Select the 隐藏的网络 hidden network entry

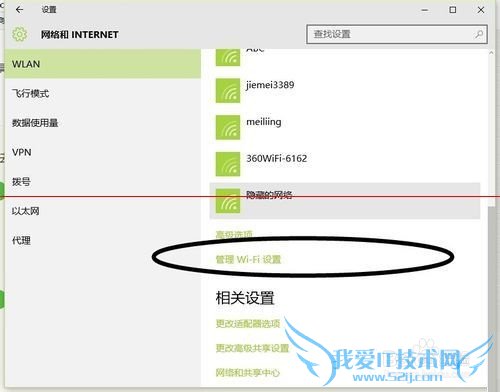[x=345, y=201]
